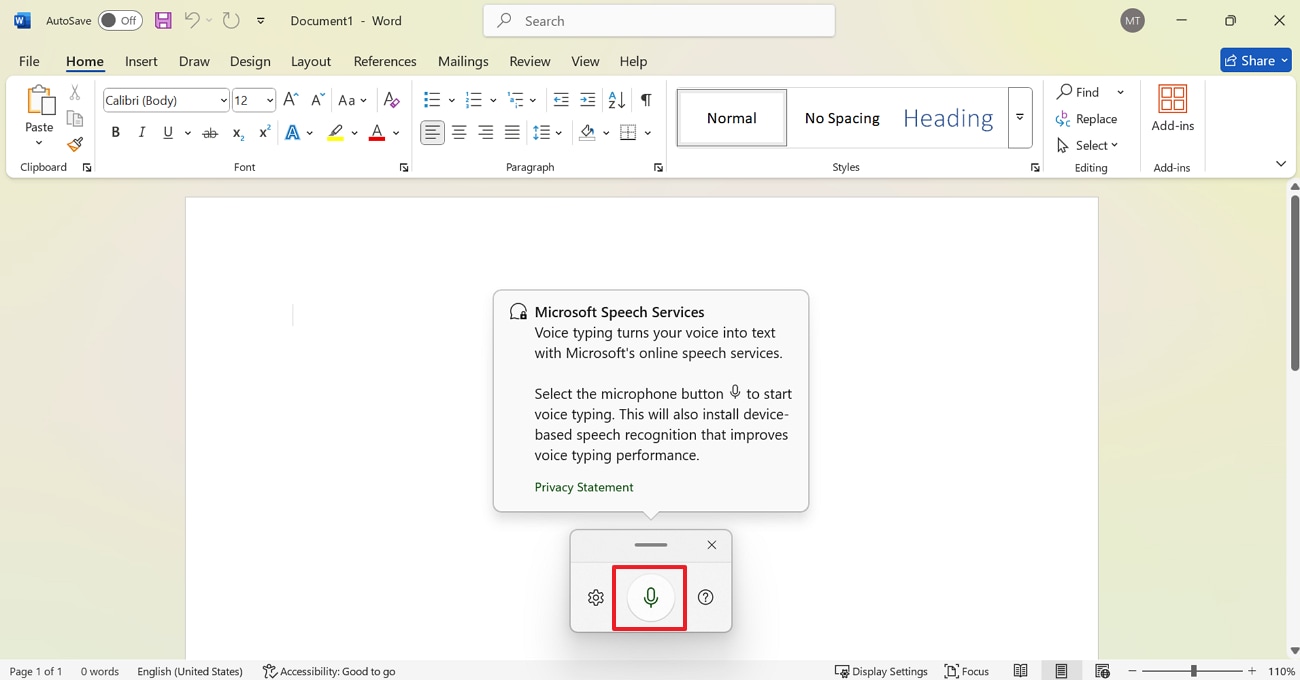Apply strikethrough formatting
This screenshot has height=680, width=1300.
[210, 132]
